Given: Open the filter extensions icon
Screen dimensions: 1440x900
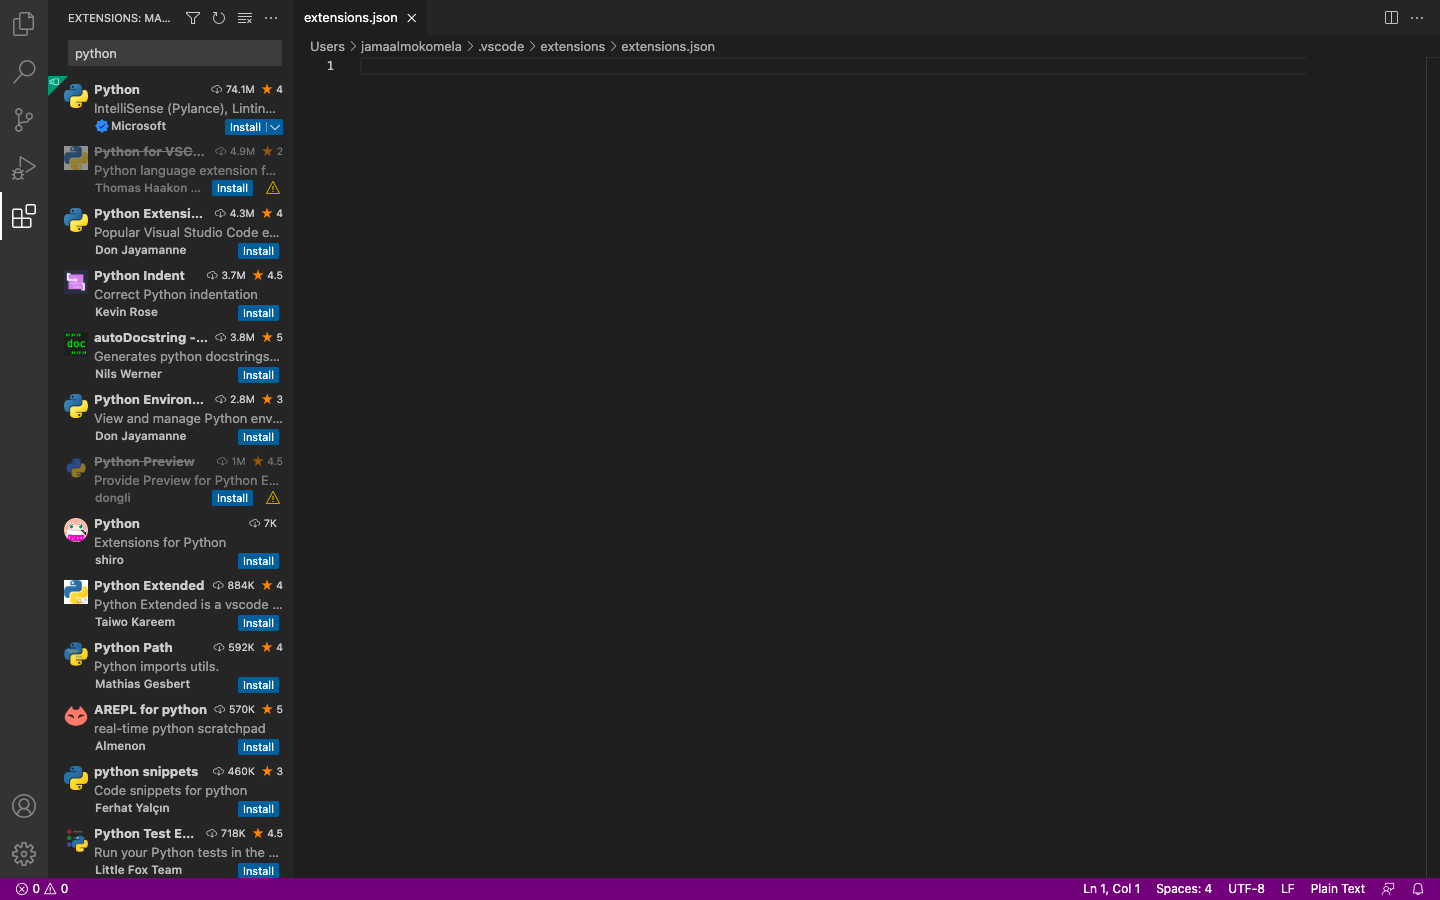Looking at the screenshot, I should 193,17.
